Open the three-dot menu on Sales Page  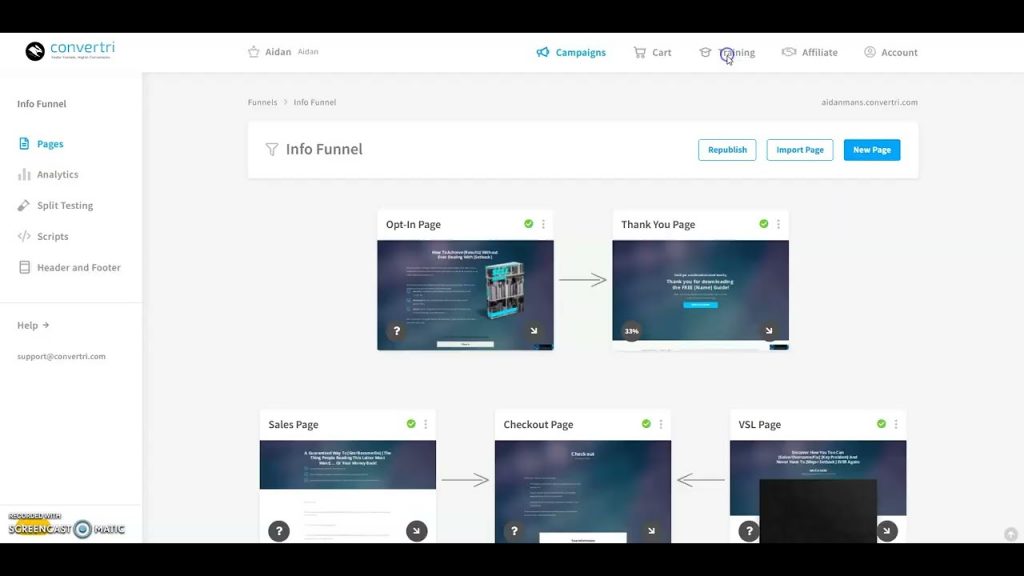(x=425, y=424)
